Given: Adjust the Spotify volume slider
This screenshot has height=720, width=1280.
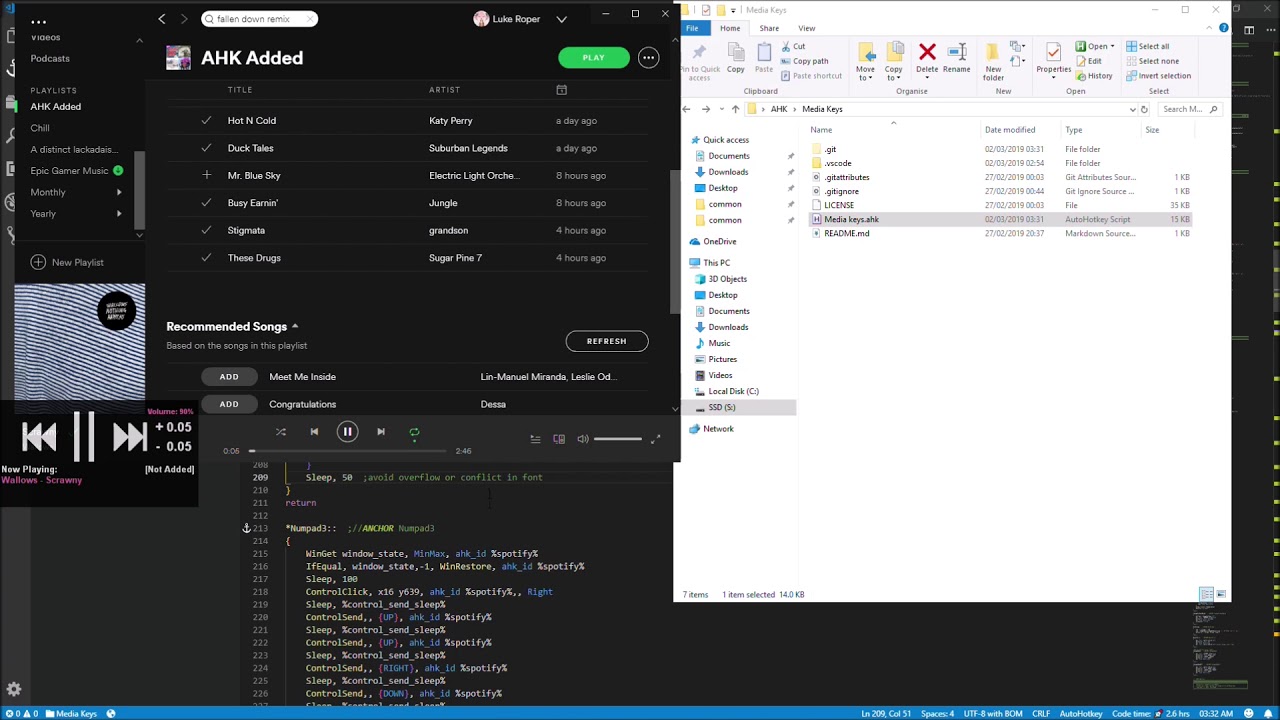Looking at the screenshot, I should [618, 439].
